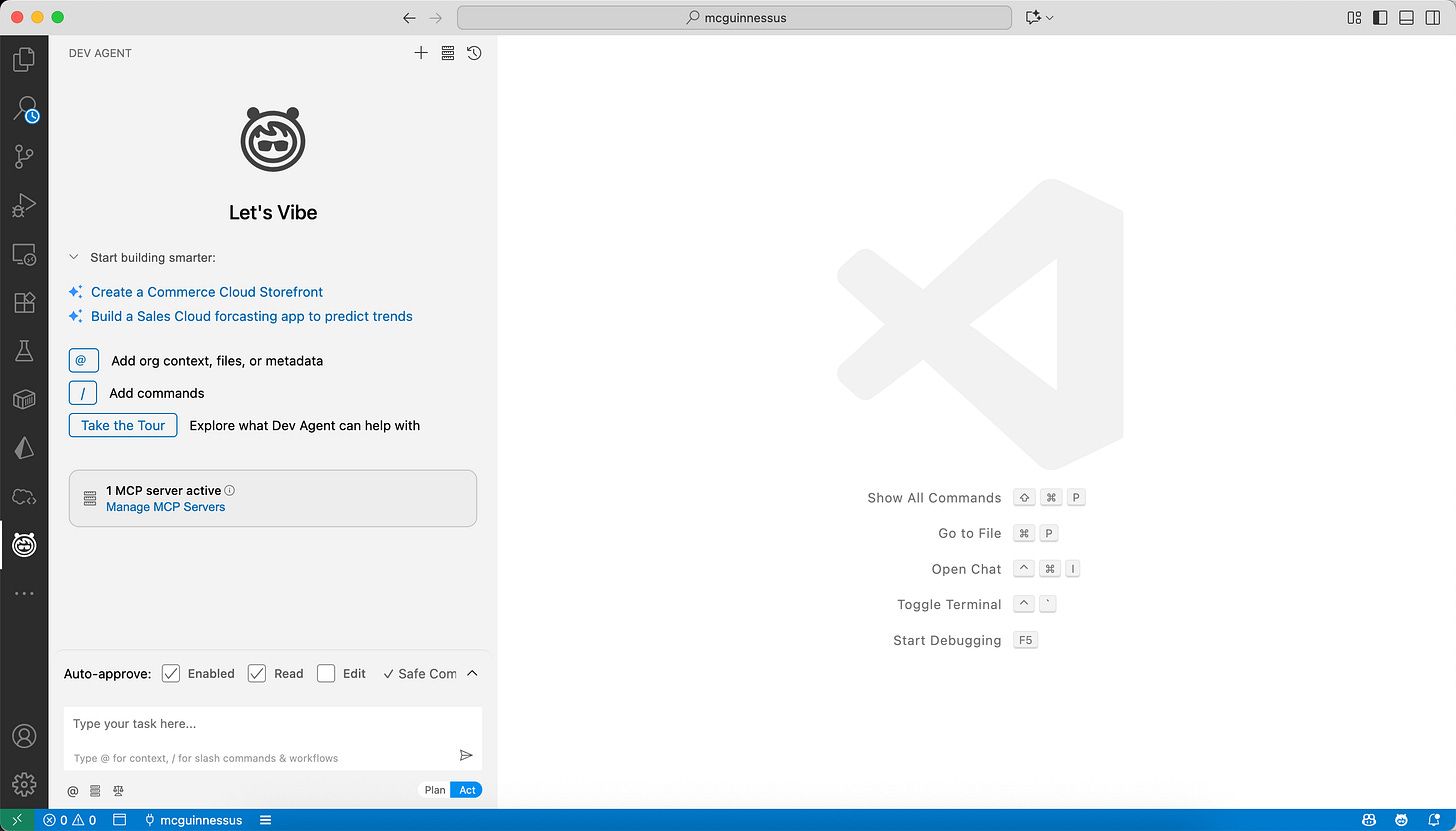The height and width of the screenshot is (831, 1456).
Task: Expand the auto-approve settings chevron
Action: (x=473, y=673)
